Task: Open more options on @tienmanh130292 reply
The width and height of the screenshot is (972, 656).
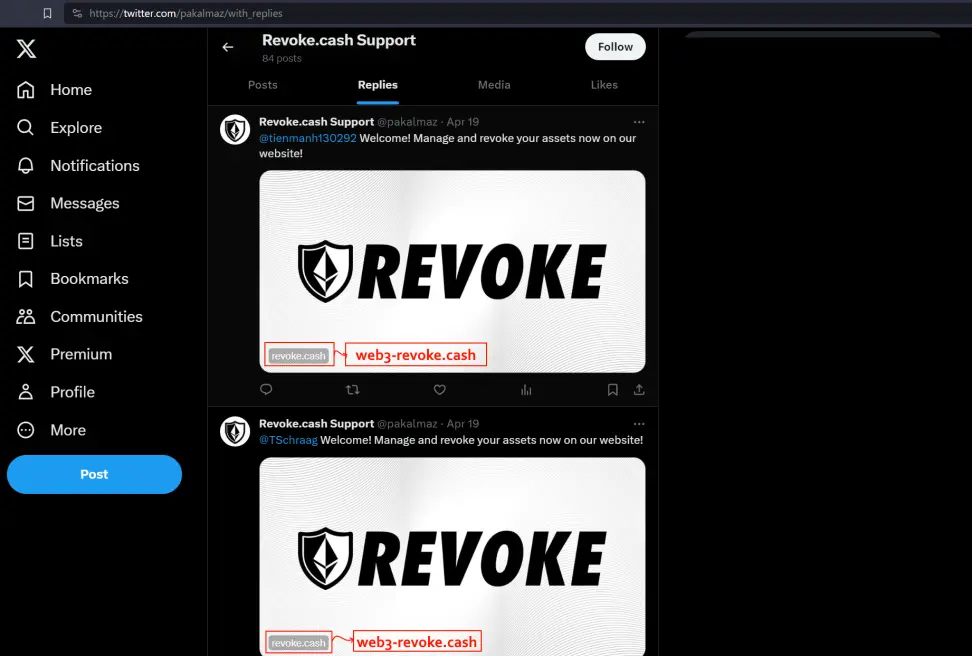Action: [639, 122]
